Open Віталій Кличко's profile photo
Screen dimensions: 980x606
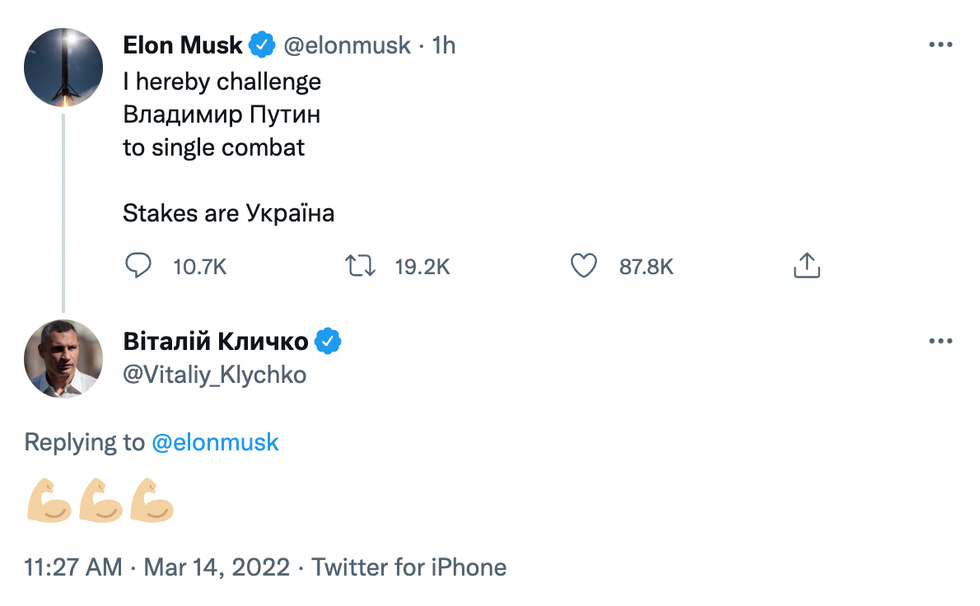coord(63,358)
